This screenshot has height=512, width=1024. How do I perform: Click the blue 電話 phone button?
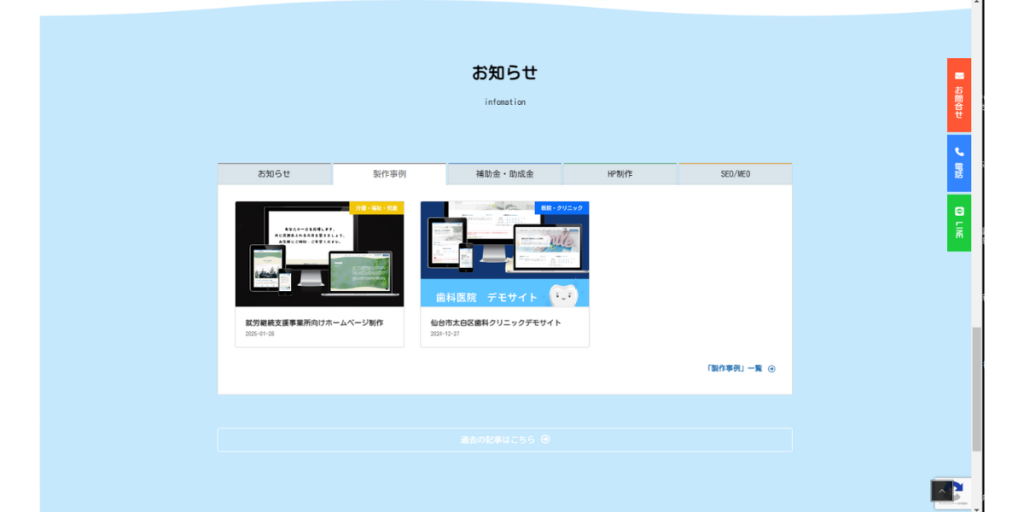(x=958, y=162)
